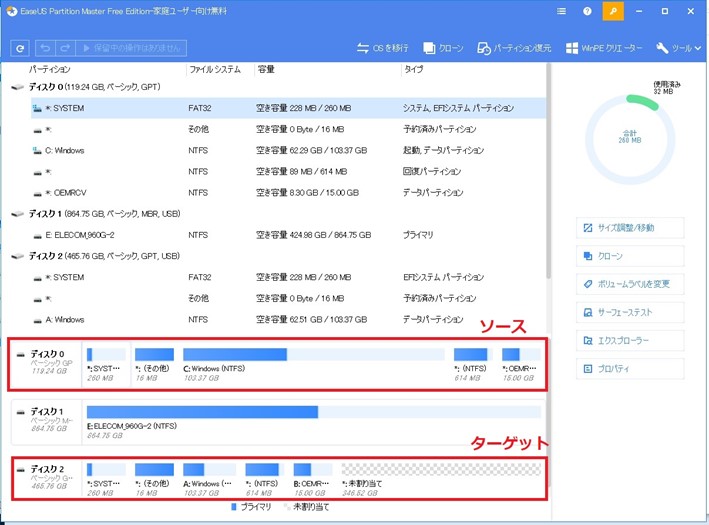Click the サイズ調整/移動 button
This screenshot has width=709, height=525.
(x=630, y=228)
